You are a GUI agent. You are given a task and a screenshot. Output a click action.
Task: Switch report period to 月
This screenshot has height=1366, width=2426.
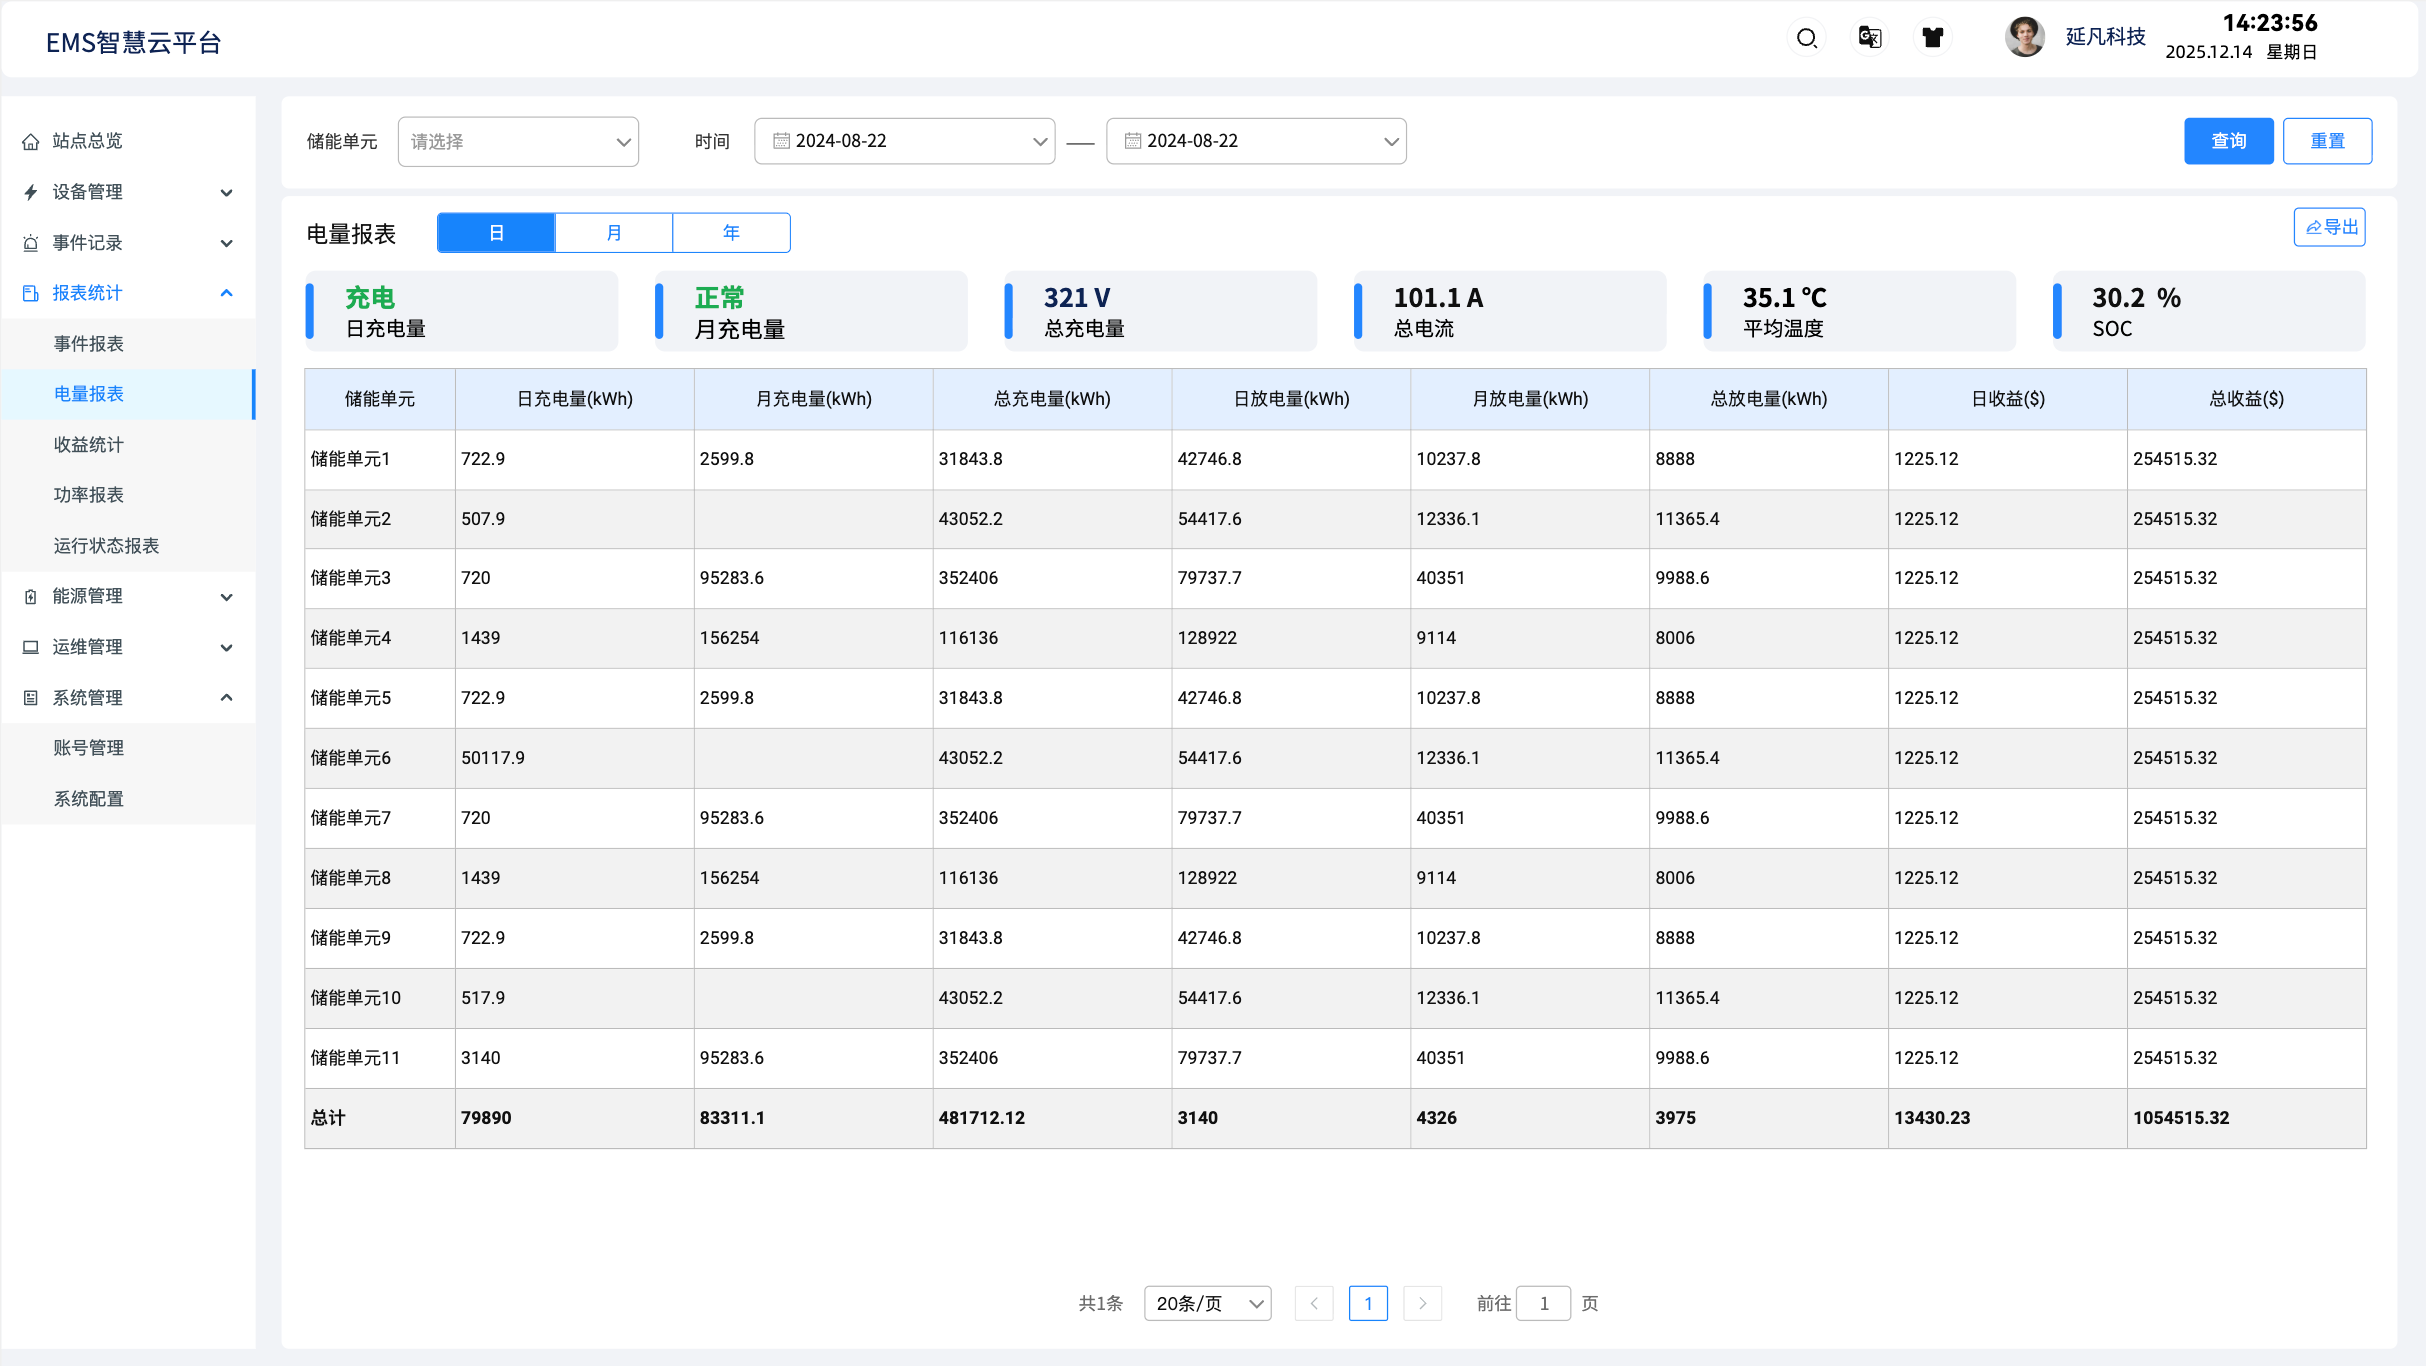tap(613, 233)
